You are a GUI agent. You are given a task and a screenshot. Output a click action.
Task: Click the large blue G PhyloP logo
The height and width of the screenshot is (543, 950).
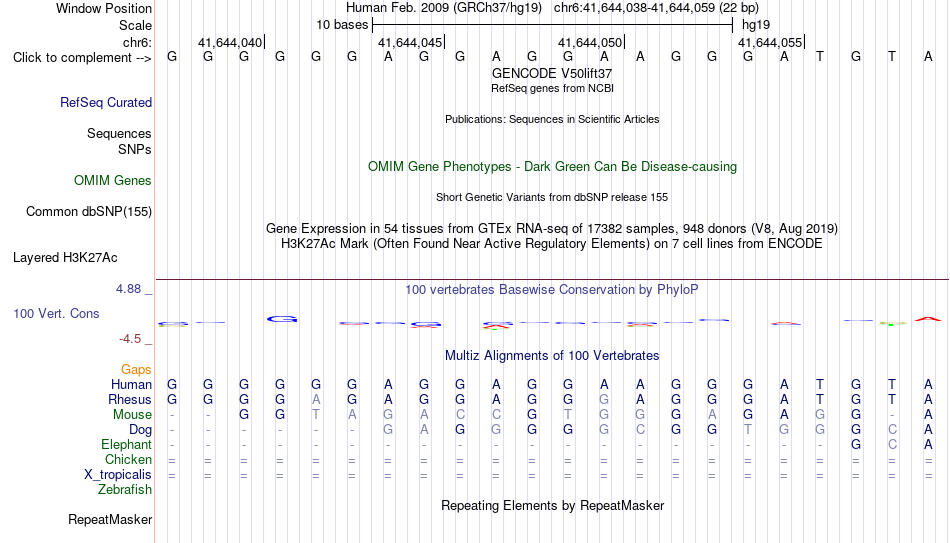(282, 319)
